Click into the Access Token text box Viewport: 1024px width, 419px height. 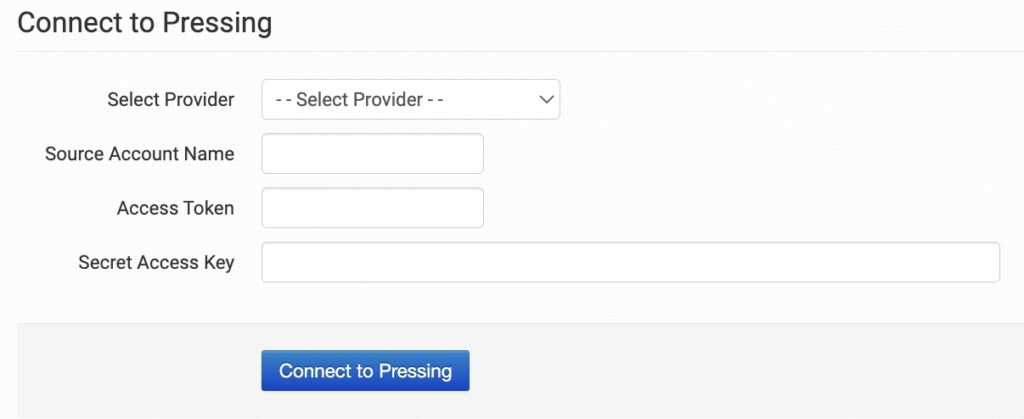click(372, 208)
